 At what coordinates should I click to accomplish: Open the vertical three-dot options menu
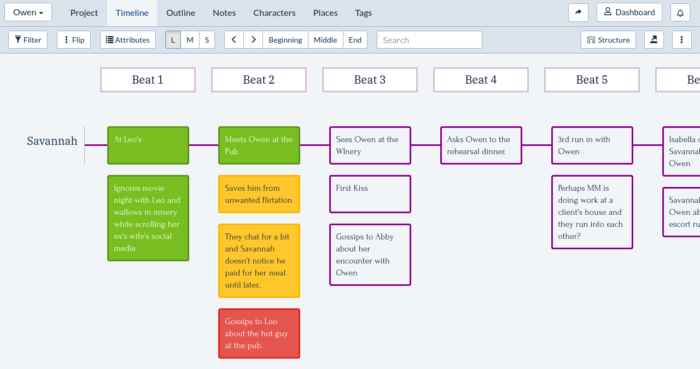(x=681, y=40)
